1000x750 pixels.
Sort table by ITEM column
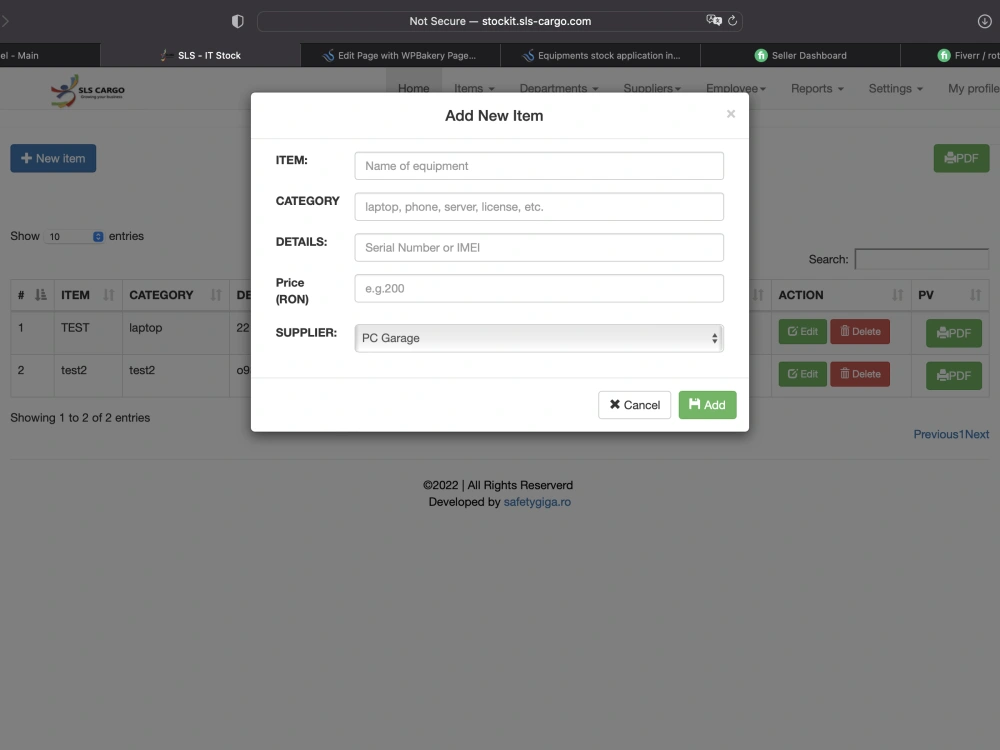click(88, 295)
